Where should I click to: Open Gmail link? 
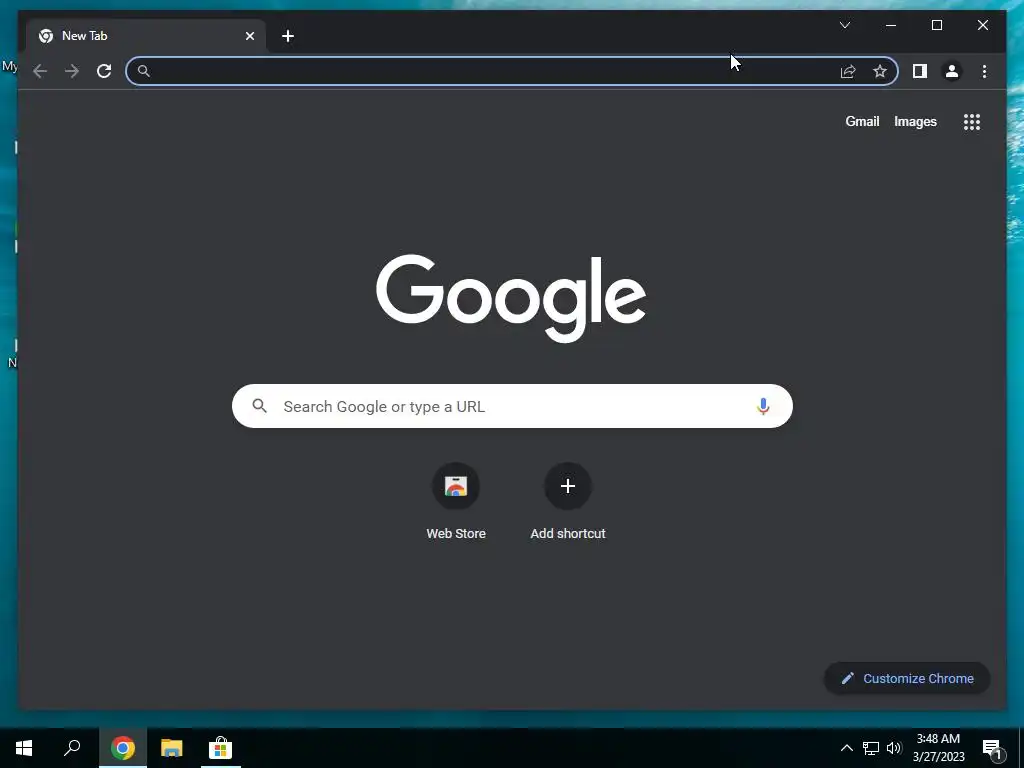[862, 121]
